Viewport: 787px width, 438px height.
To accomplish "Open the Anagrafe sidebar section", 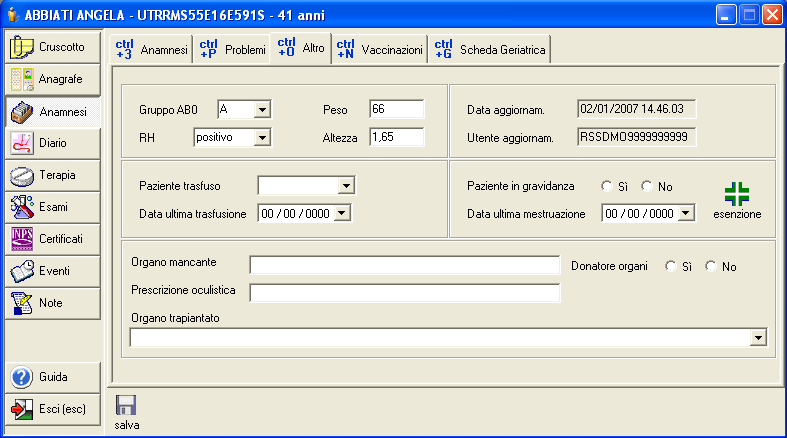I will point(52,79).
